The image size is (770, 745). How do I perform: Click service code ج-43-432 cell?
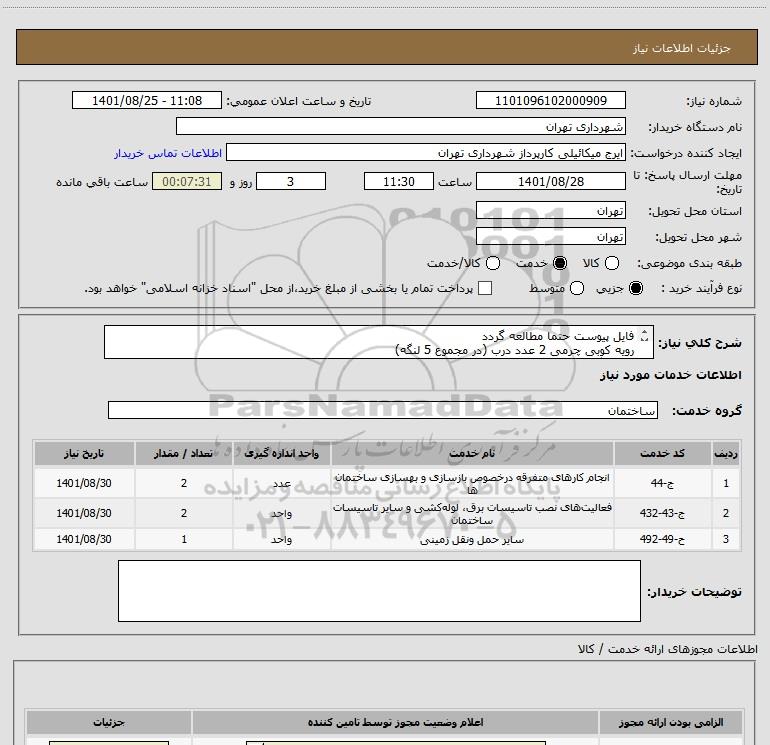tap(662, 513)
